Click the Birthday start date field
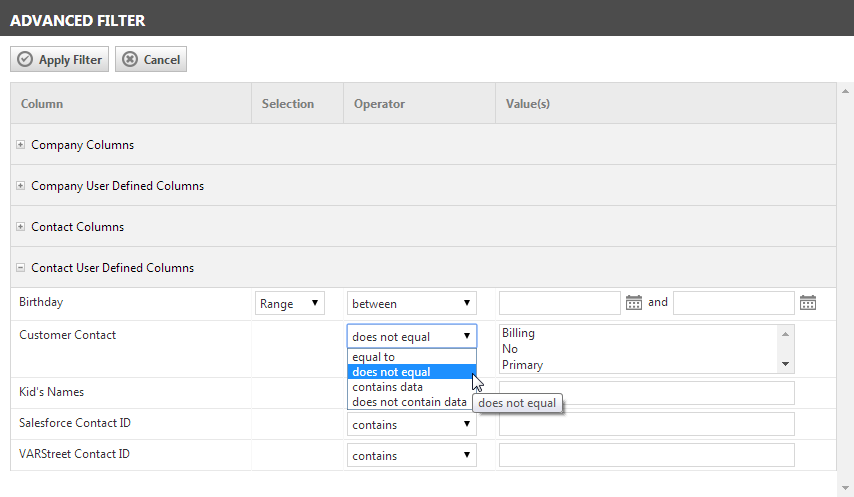This screenshot has height=497, width=854. click(x=560, y=303)
